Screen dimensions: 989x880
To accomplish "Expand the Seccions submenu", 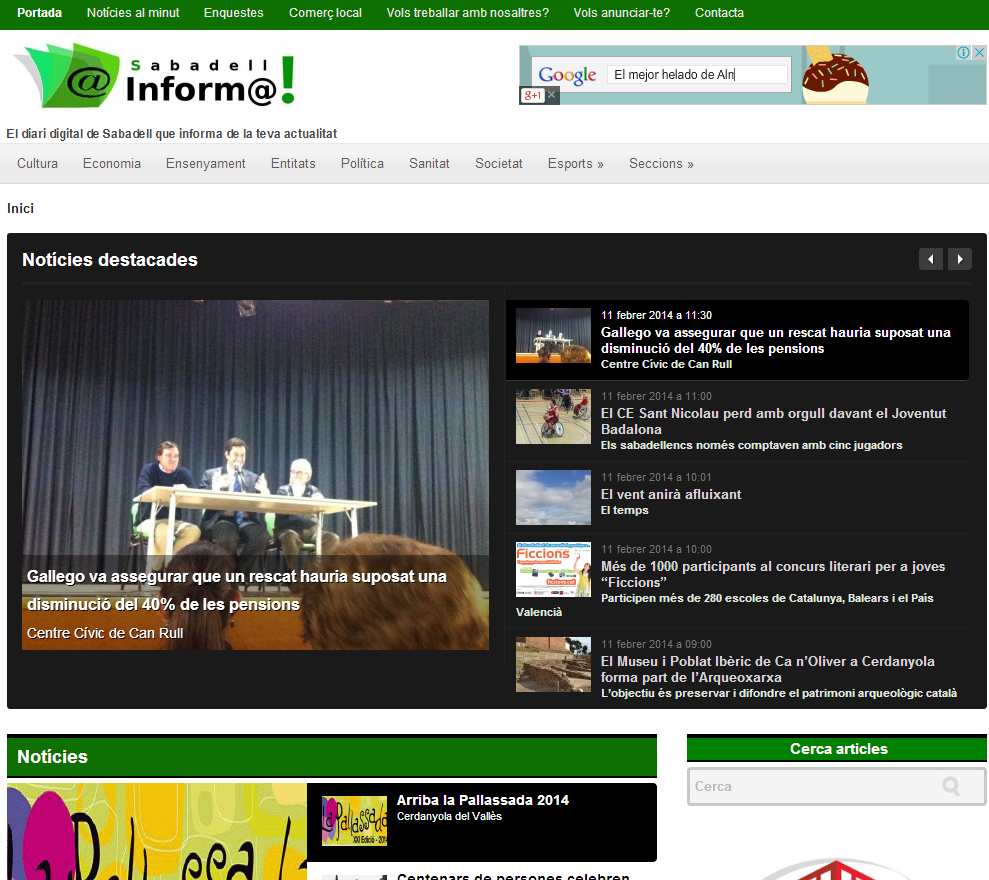I will 661,163.
